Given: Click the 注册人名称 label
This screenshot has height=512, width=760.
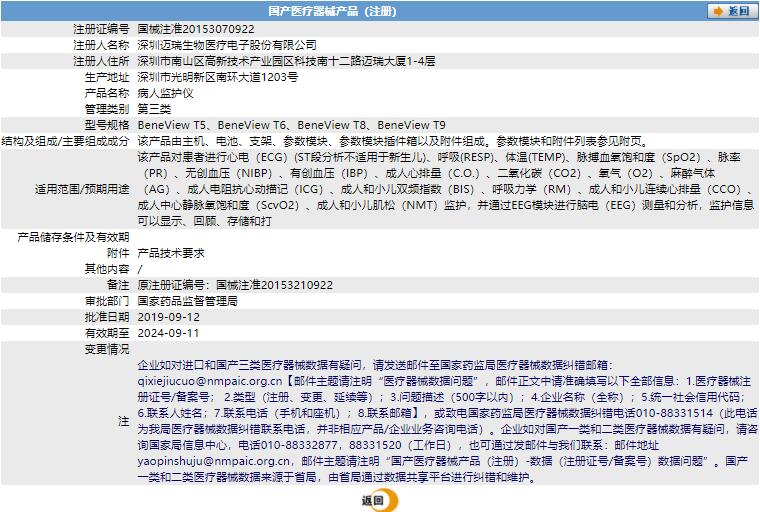Looking at the screenshot, I should pos(101,45).
